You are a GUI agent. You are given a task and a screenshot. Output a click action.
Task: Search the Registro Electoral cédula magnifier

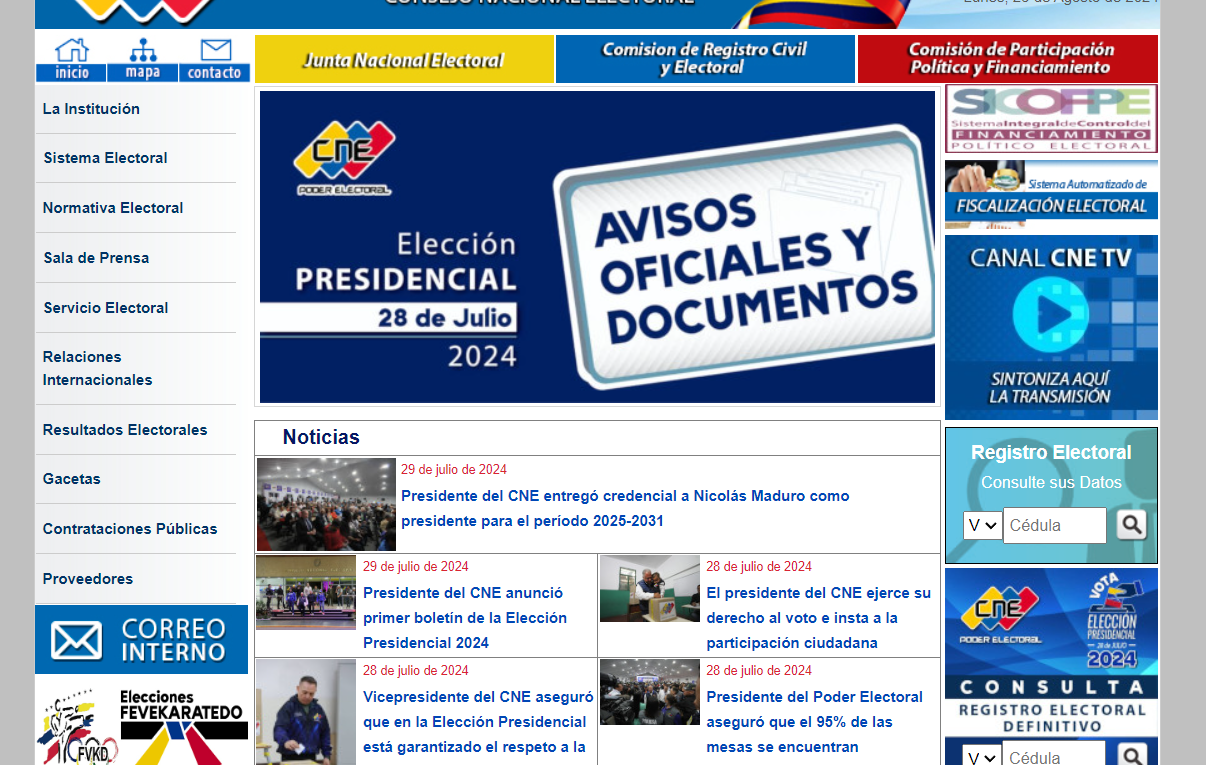1131,525
